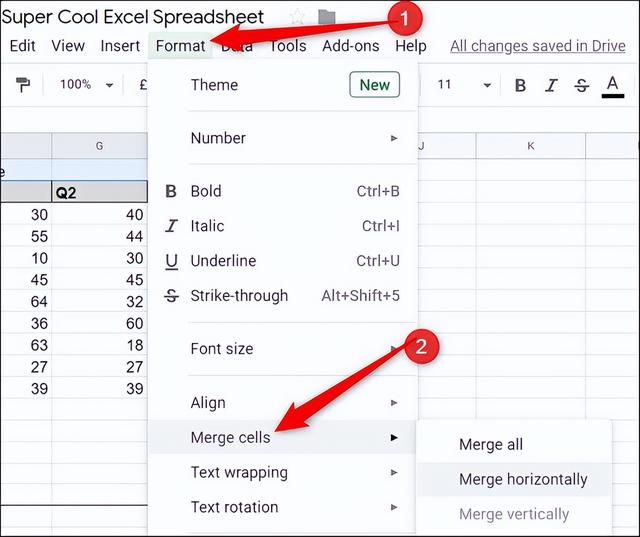Click the All changes saved in Drive link
Viewport: 640px width, 537px height.
click(x=537, y=46)
